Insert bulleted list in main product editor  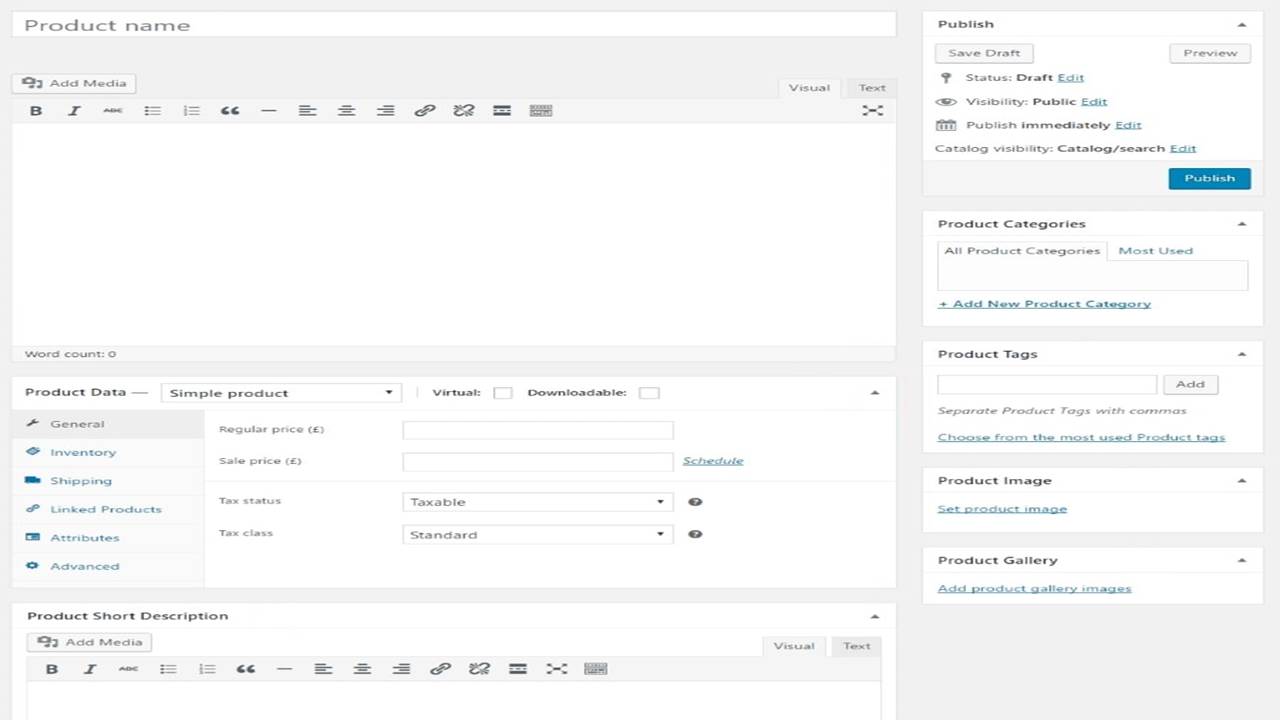coord(152,111)
